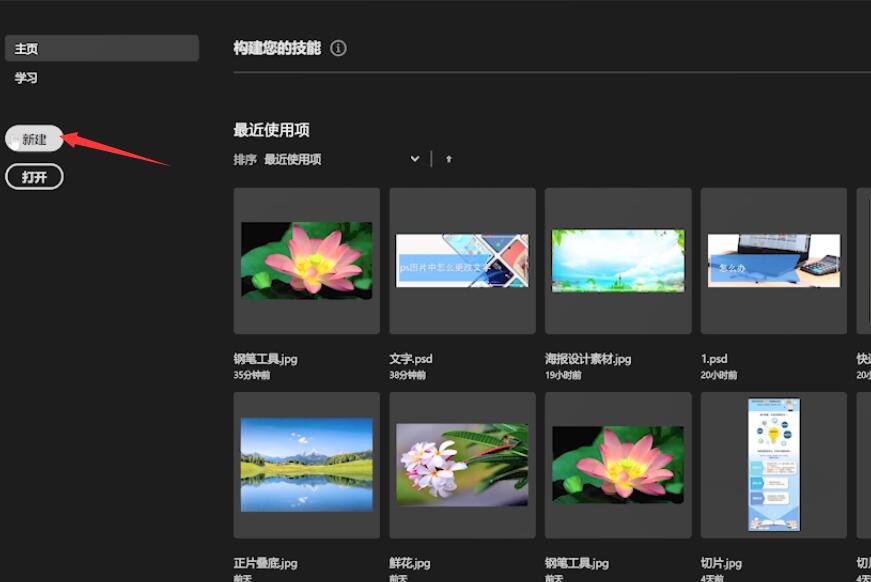Viewport: 871px width, 582px height.
Task: Click the 文字.psd file name
Action: [x=411, y=359]
